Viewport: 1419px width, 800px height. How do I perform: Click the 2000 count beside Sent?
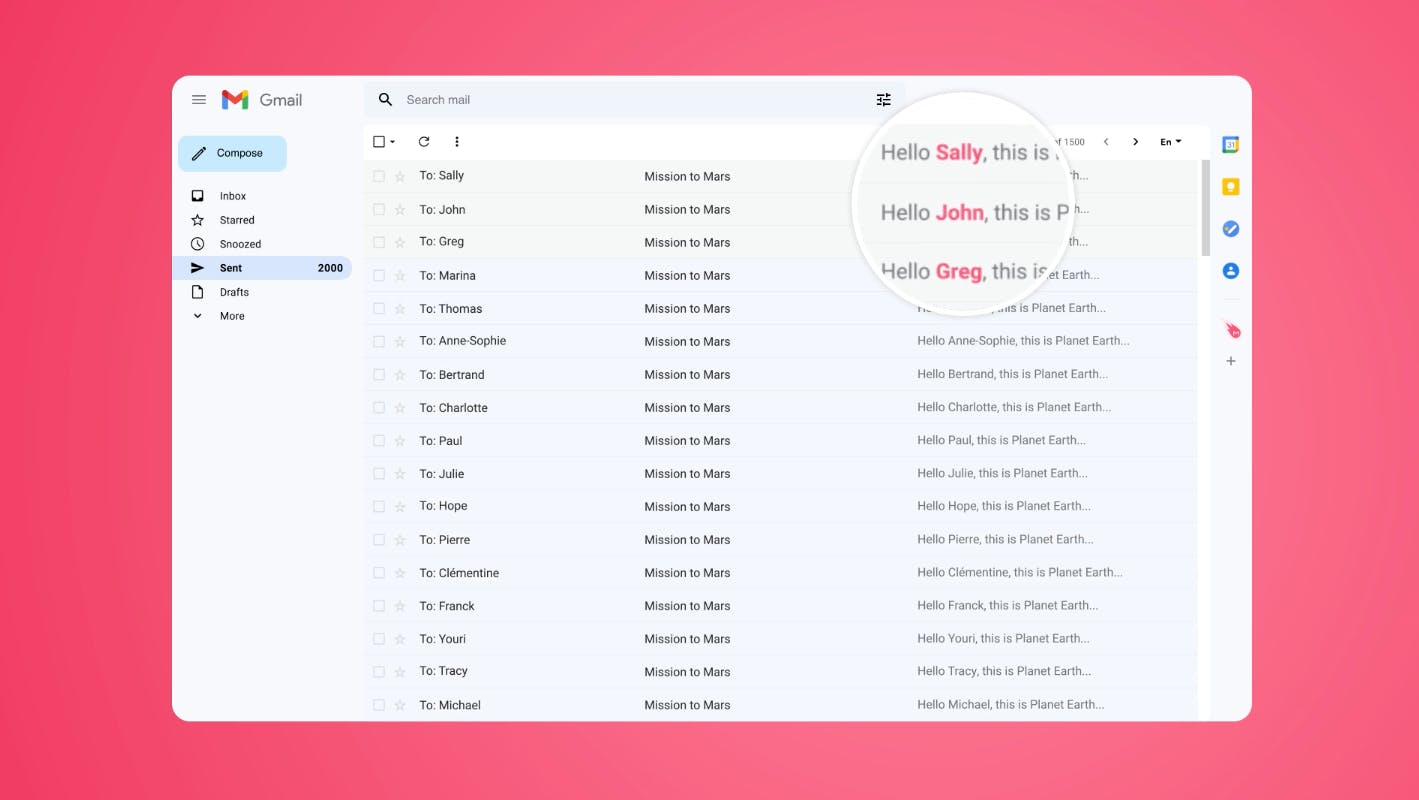click(x=330, y=268)
